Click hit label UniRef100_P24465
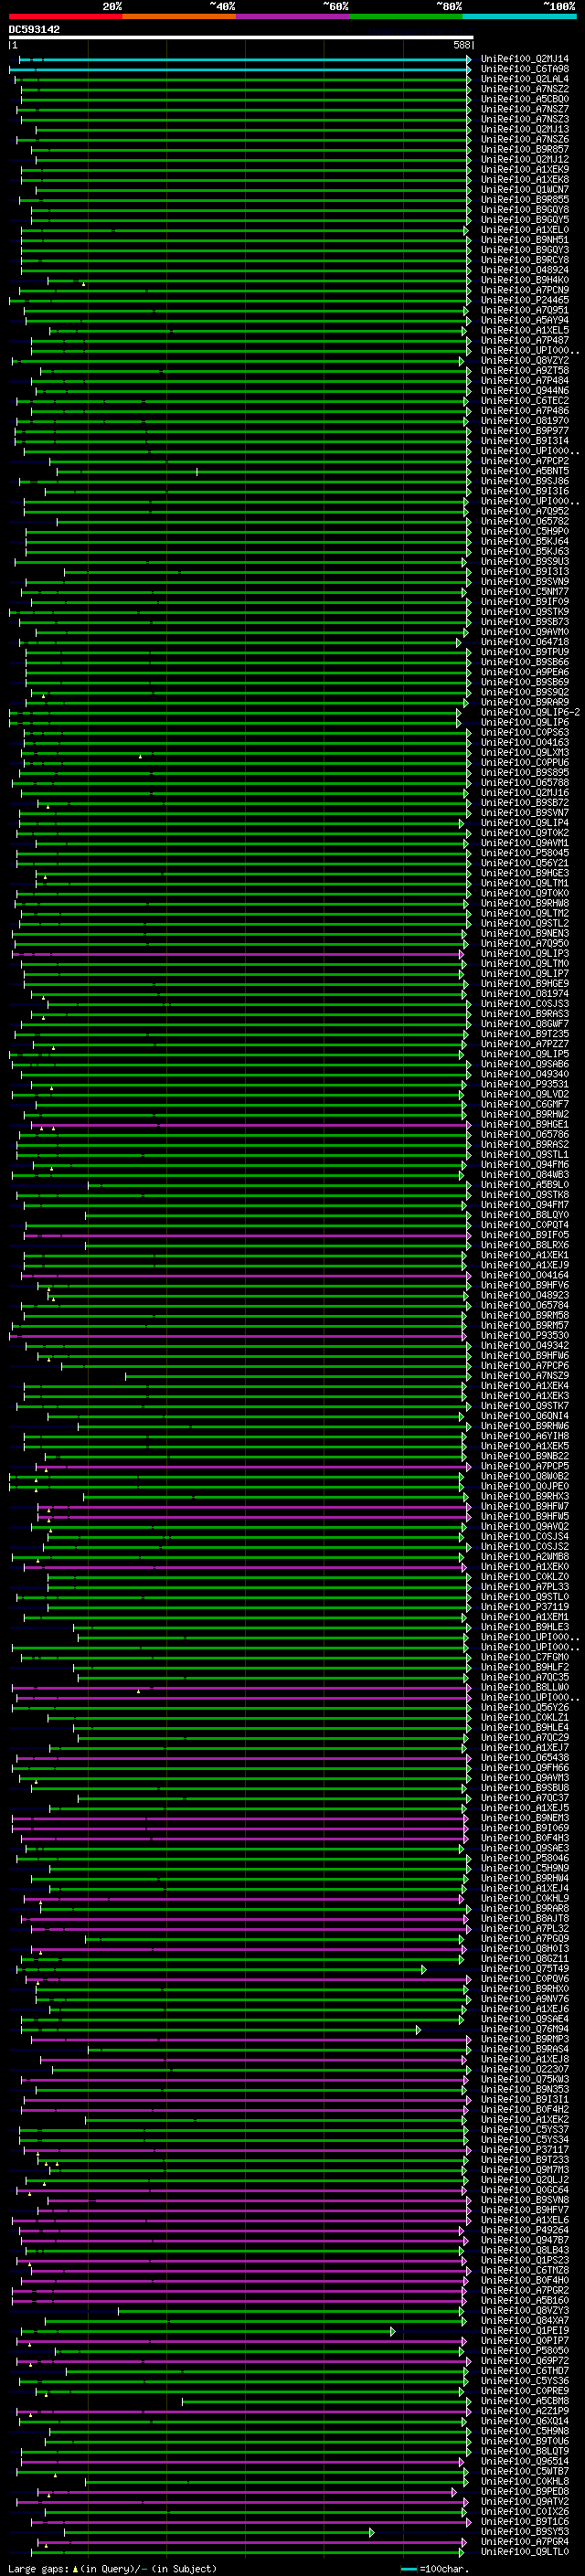The width and height of the screenshot is (585, 2576). tap(525, 300)
